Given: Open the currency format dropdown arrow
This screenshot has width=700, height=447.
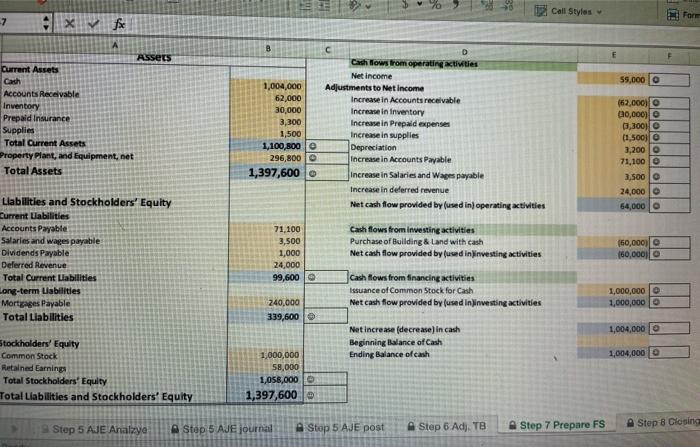Looking at the screenshot, I should coord(420,4).
